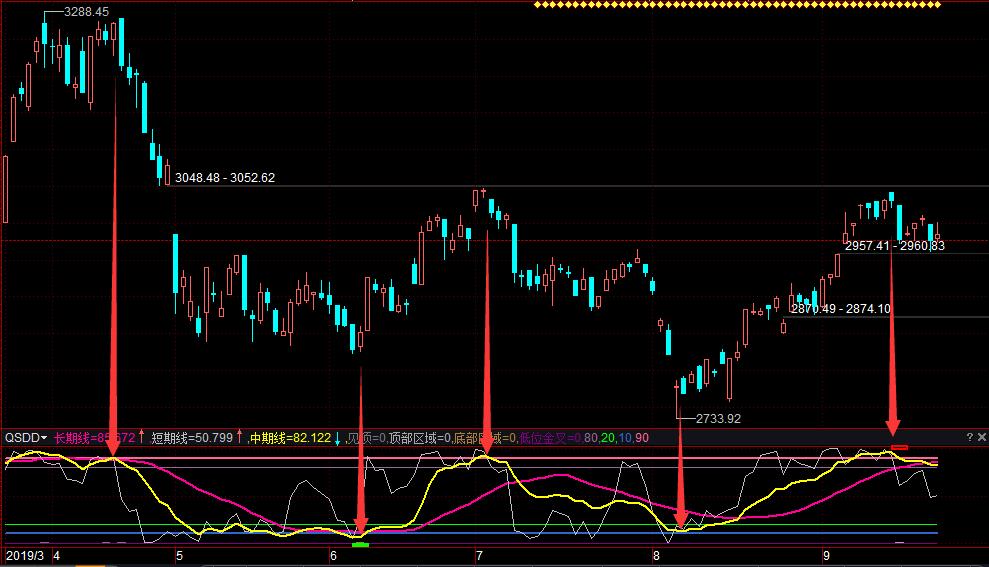Select month 6 on the time axis
Screen dimensions: 989x567
click(333, 554)
